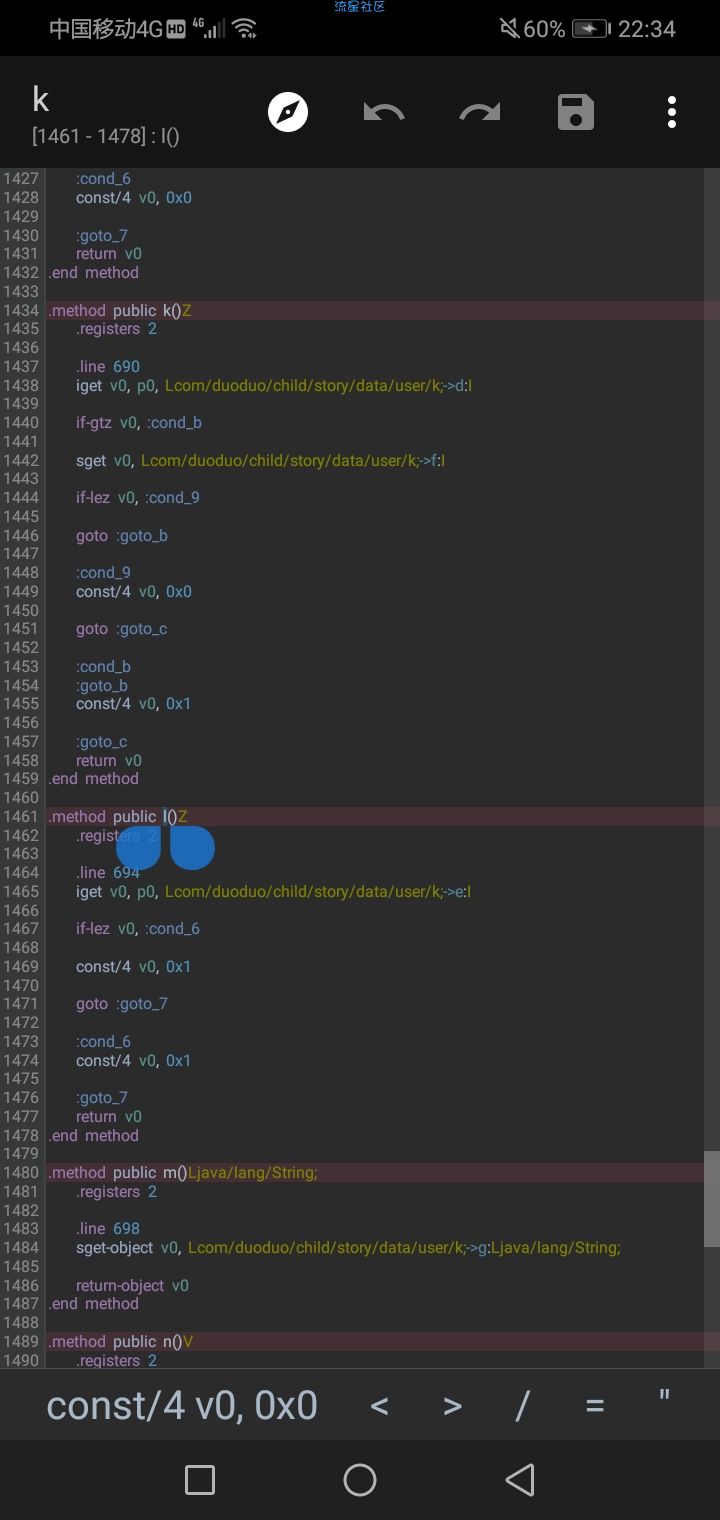Tap '.end method' on line 1459
Viewport: 720px width, 1520px height.
94,779
